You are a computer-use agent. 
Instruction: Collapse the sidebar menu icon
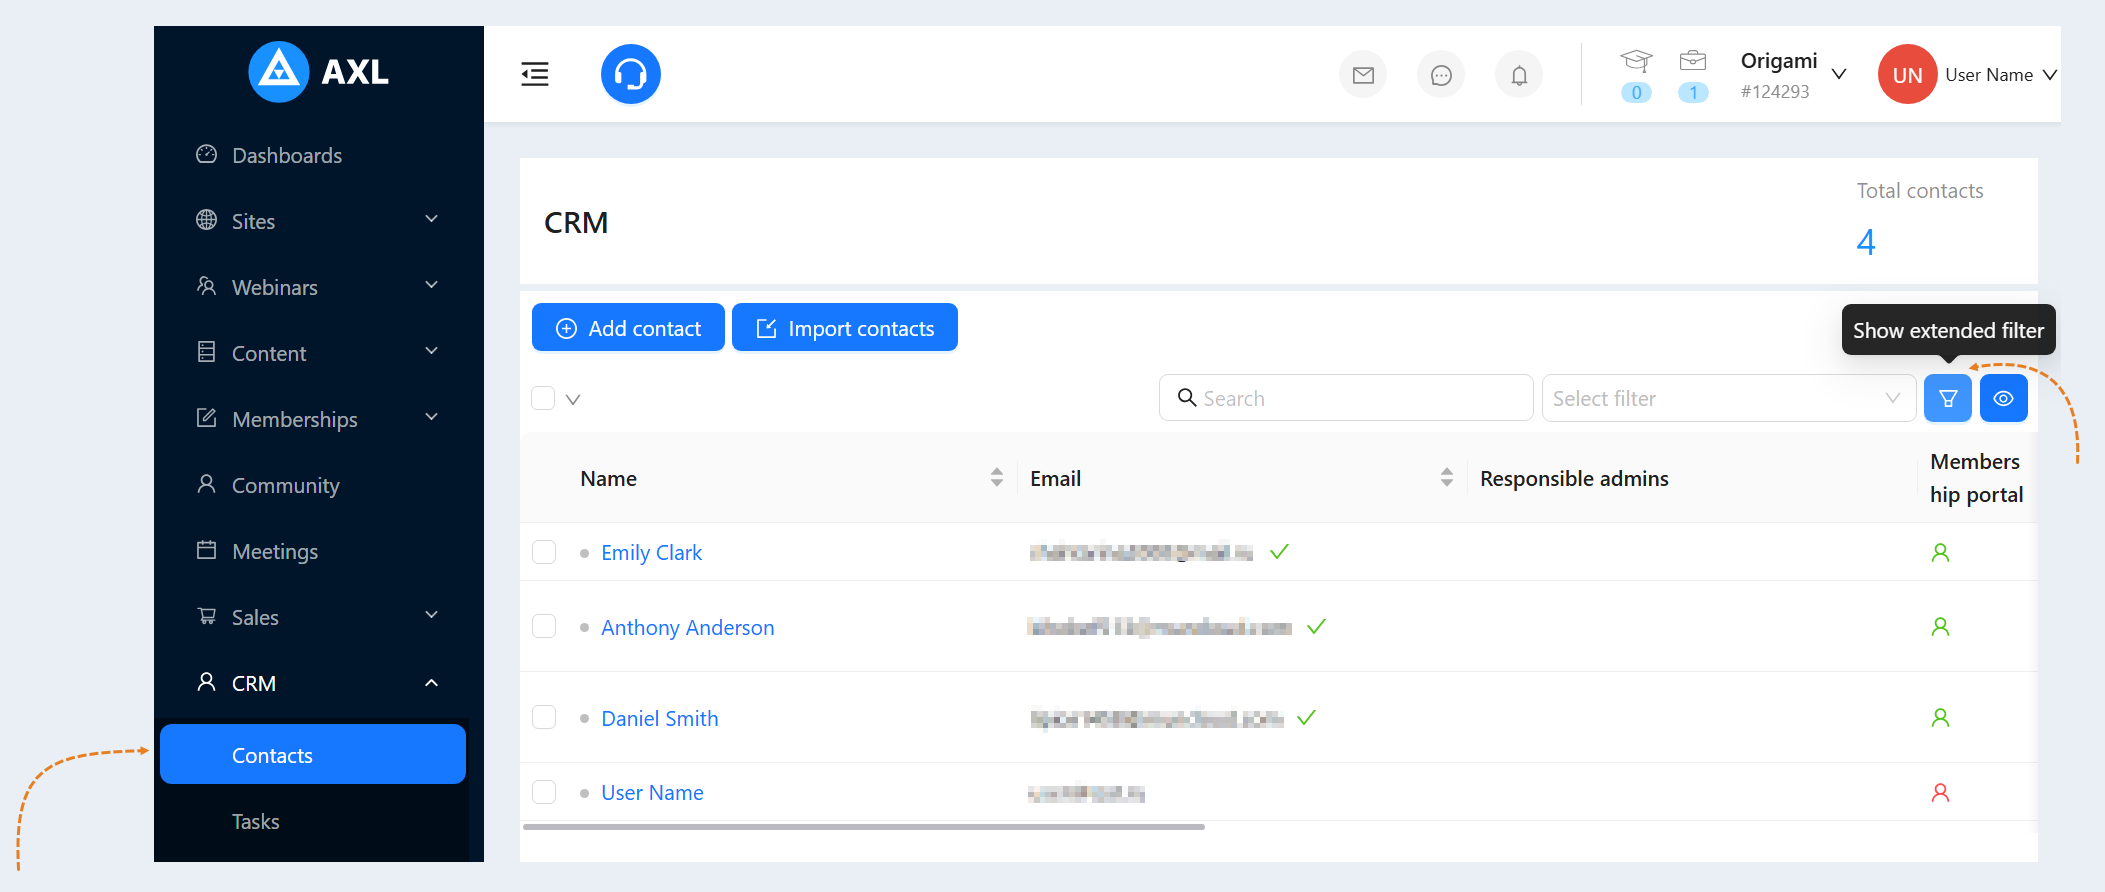(x=535, y=74)
